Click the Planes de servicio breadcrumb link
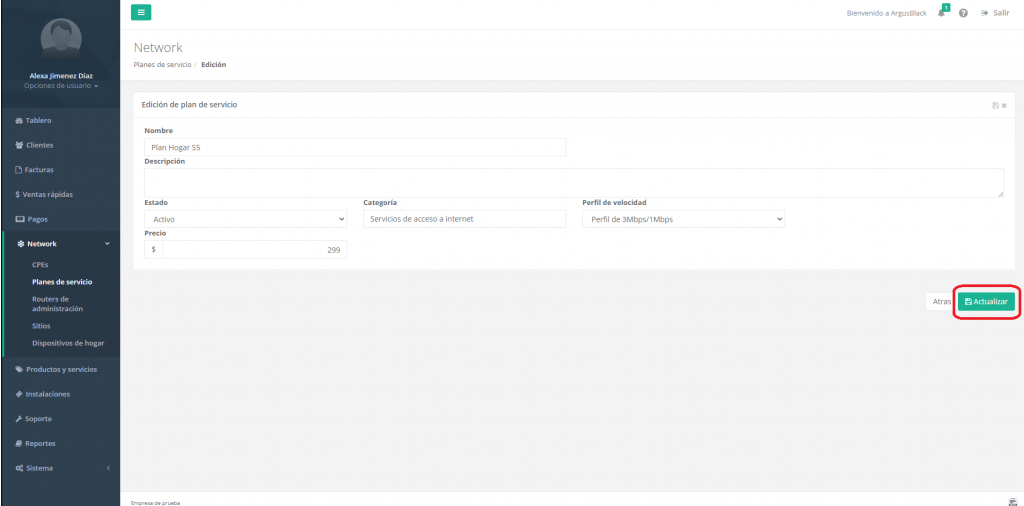The width and height of the screenshot is (1024, 506). [x=162, y=64]
